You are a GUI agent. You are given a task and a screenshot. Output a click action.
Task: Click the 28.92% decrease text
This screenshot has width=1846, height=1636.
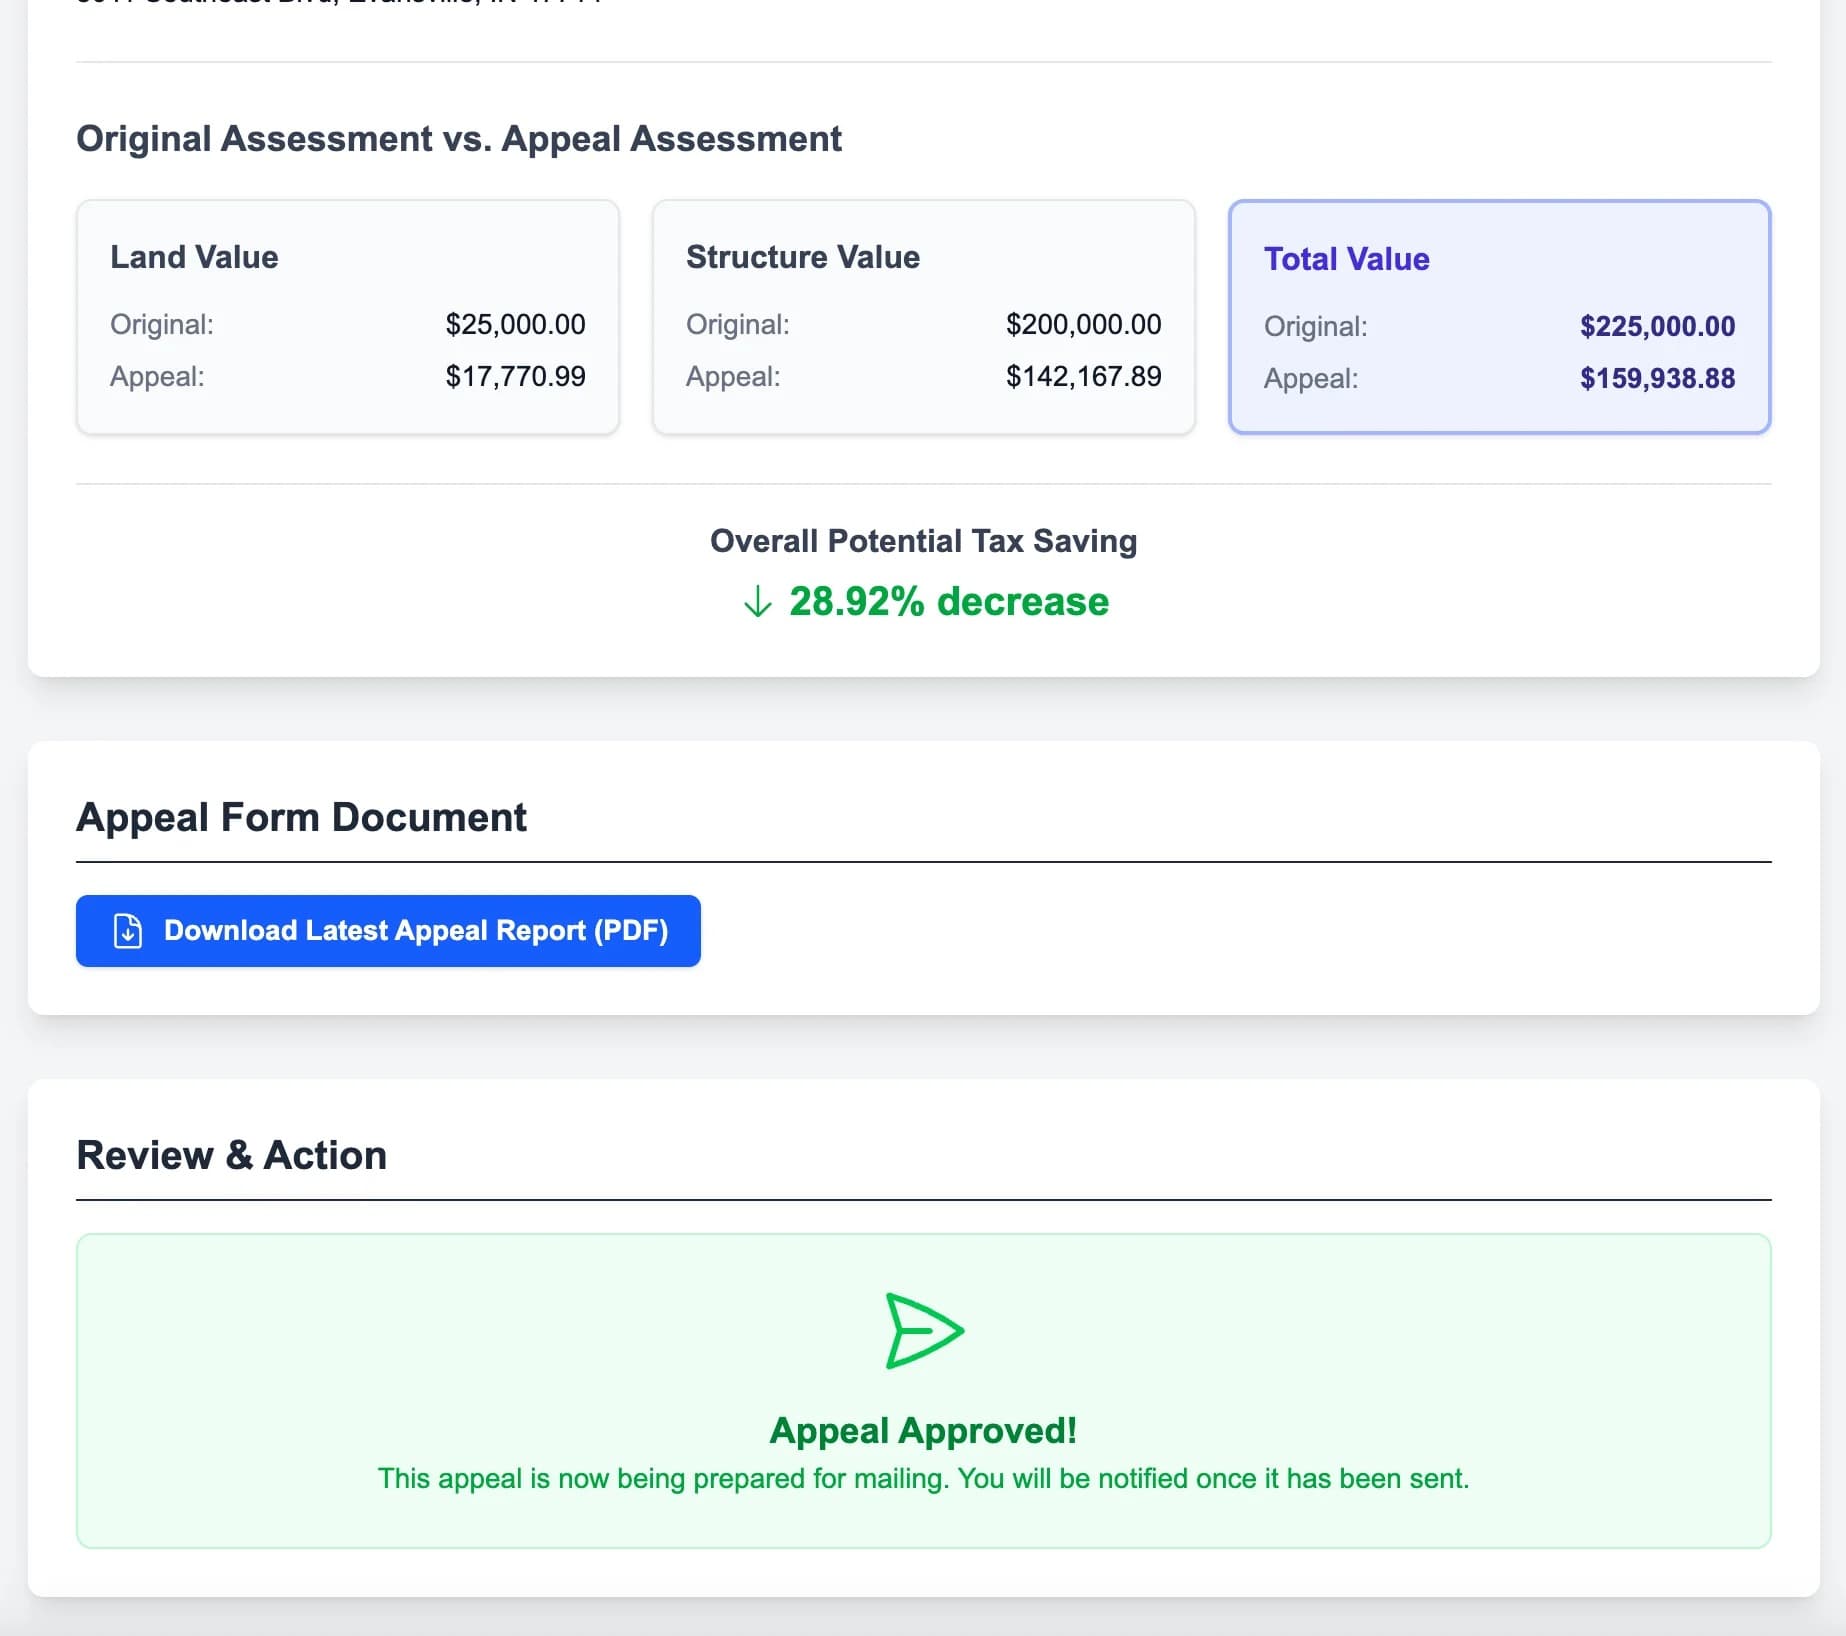pyautogui.click(x=948, y=602)
